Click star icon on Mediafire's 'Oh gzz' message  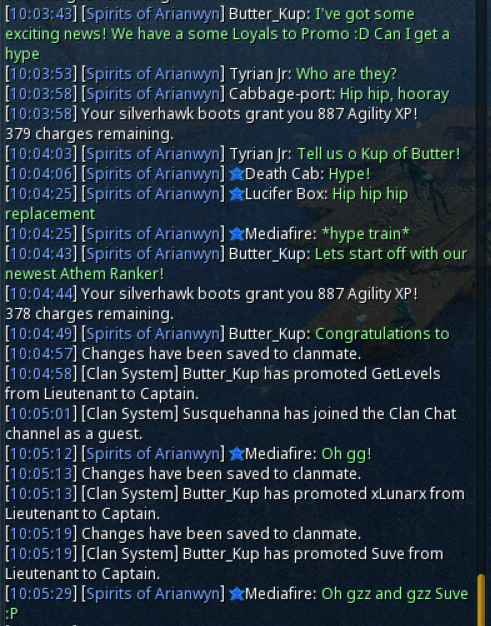click(236, 594)
